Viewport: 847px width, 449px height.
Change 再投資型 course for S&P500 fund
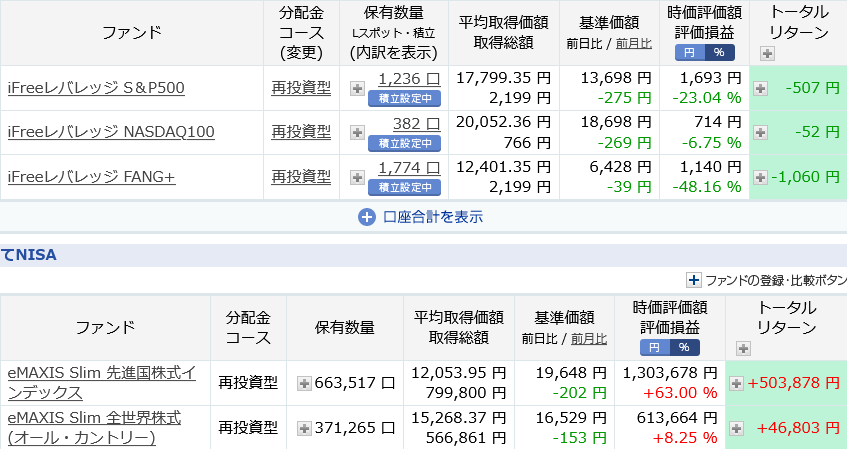pyautogui.click(x=301, y=88)
